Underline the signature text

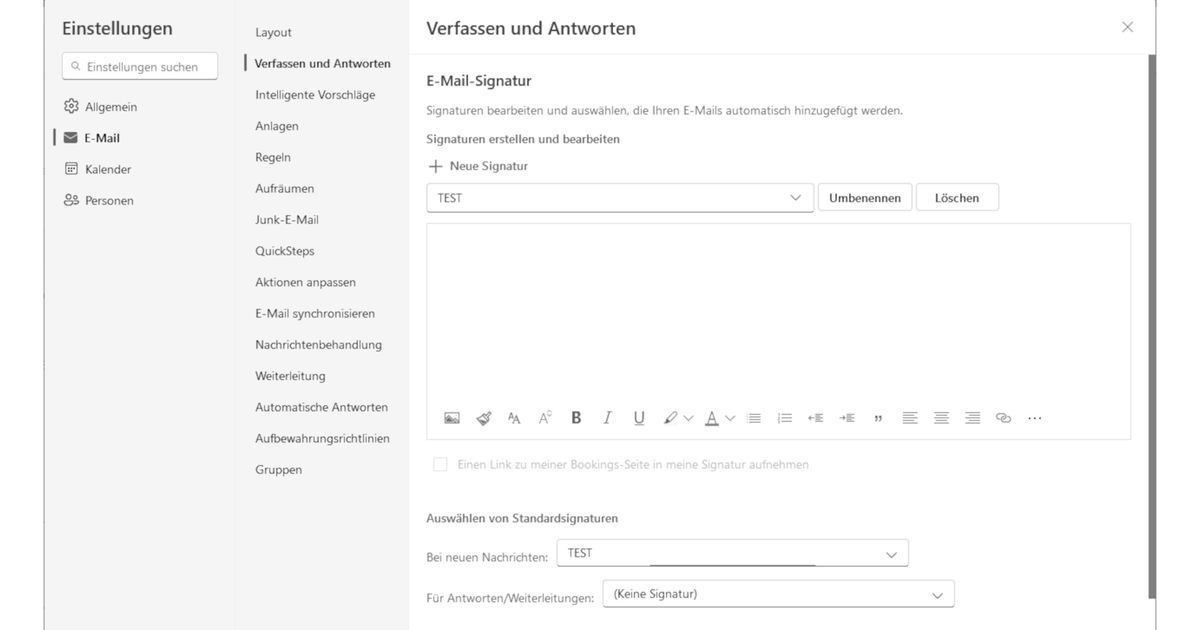(639, 417)
